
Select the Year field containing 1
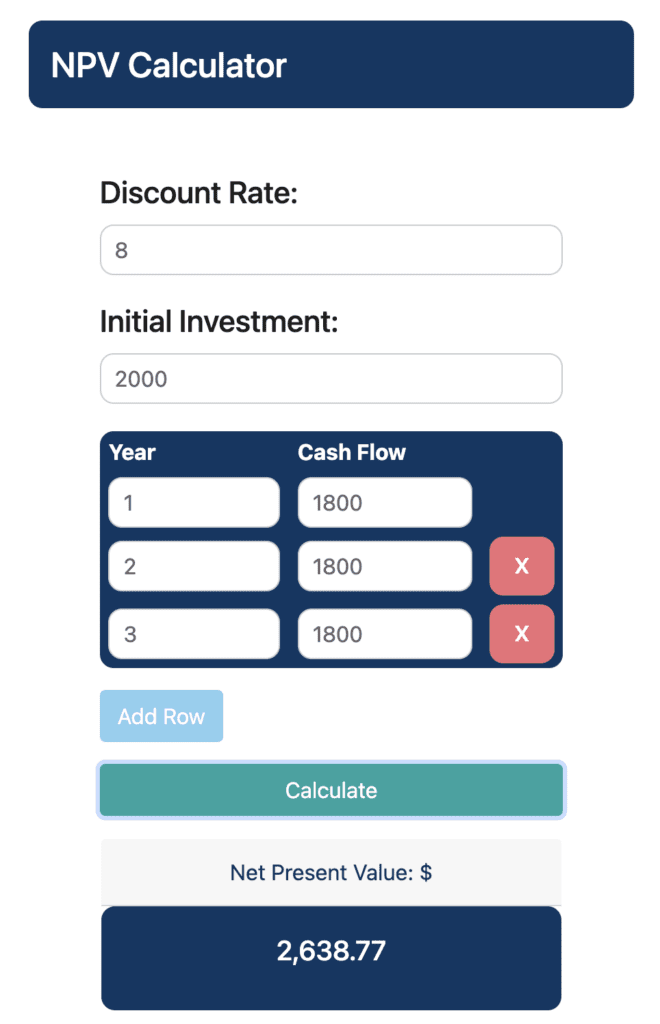(194, 502)
